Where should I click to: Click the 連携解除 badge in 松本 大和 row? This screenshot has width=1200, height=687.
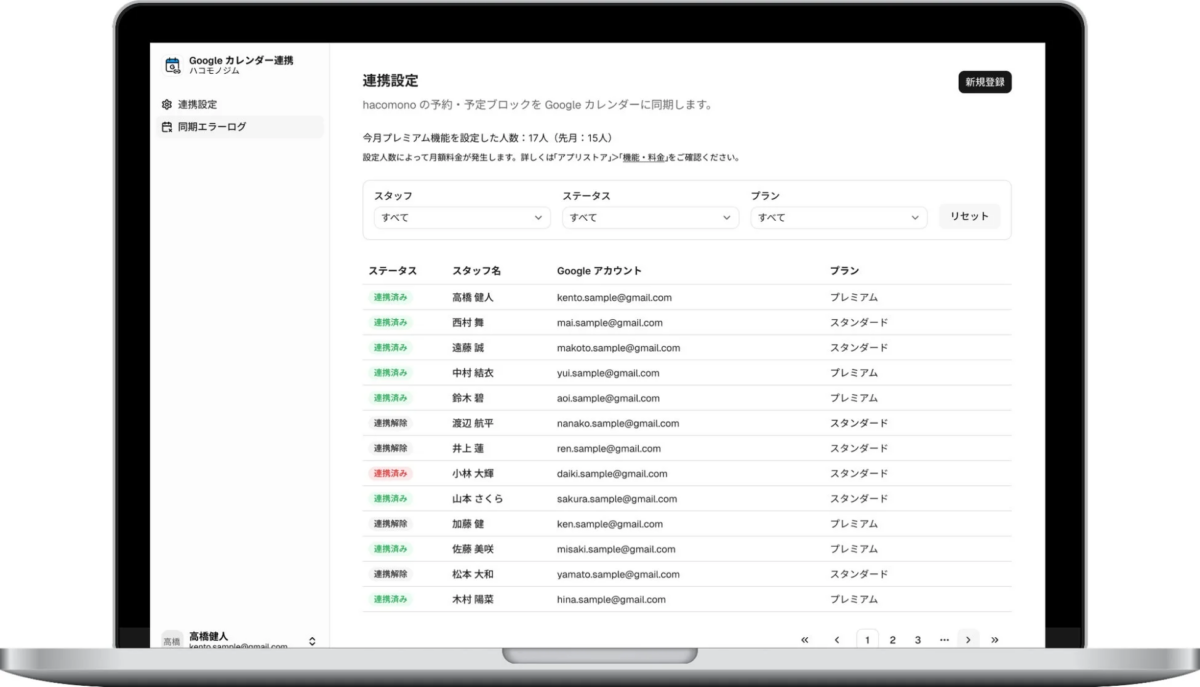[390, 574]
